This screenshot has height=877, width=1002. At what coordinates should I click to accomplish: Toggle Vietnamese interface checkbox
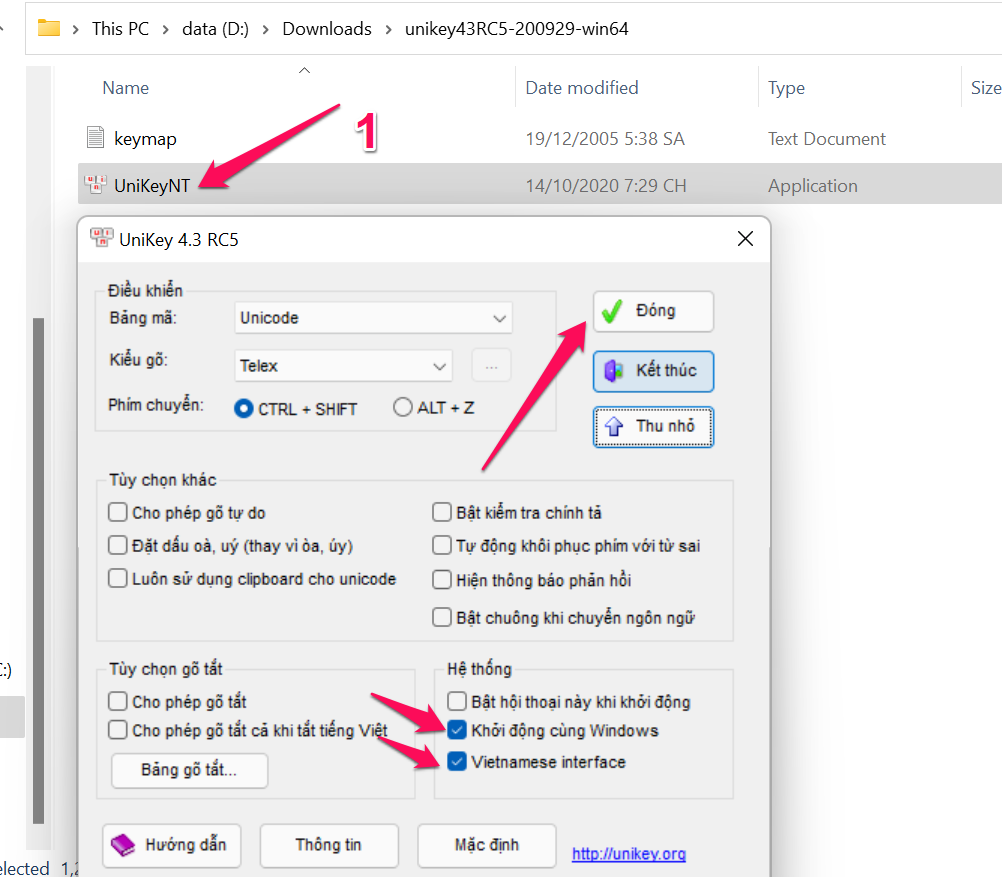tap(457, 762)
